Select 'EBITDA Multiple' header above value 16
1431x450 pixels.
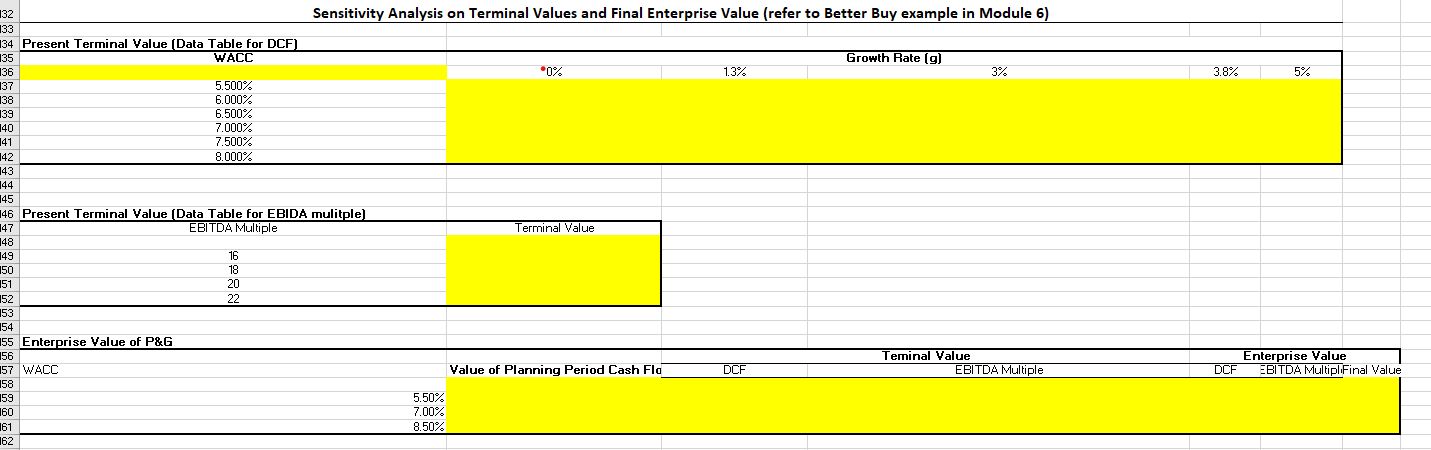pos(233,228)
